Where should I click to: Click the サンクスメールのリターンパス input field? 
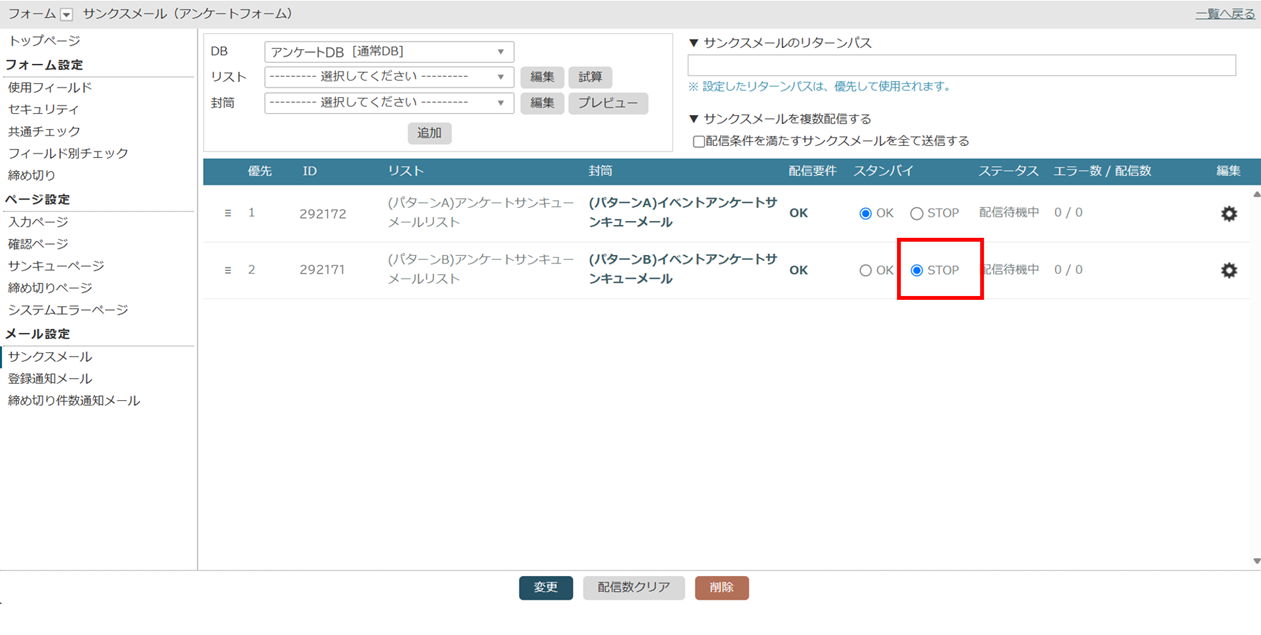(x=962, y=65)
